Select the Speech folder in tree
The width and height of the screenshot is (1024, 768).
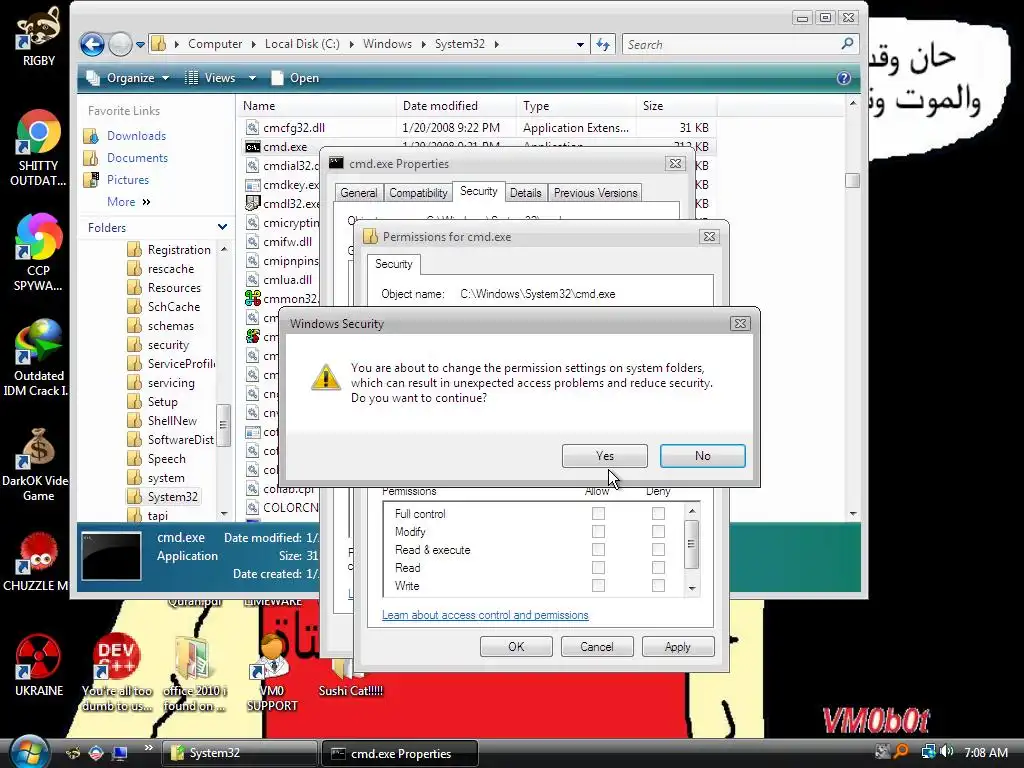point(167,458)
